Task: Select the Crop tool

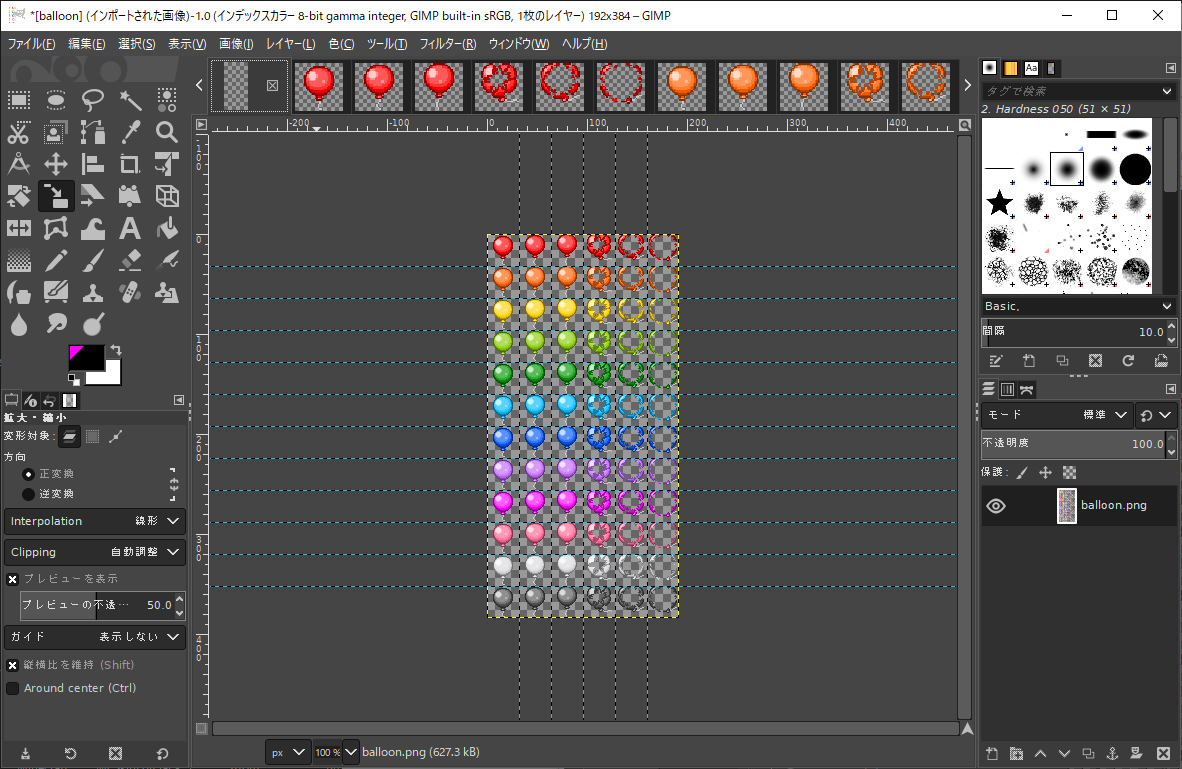Action: pyautogui.click(x=130, y=164)
